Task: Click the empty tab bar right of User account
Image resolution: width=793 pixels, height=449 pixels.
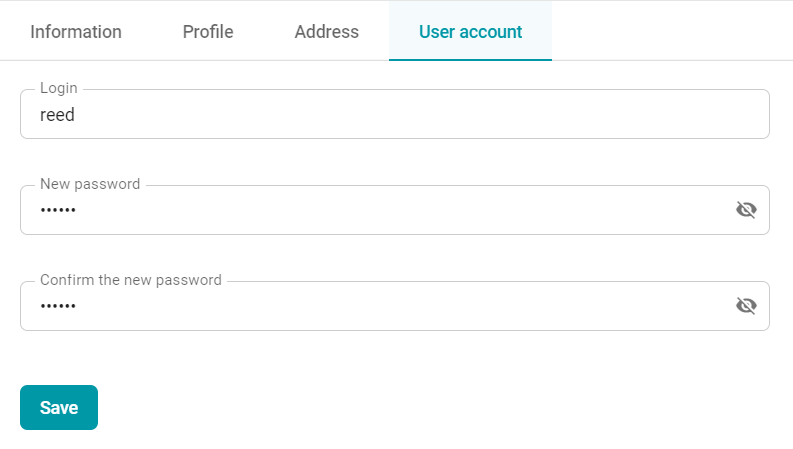Action: coord(672,31)
